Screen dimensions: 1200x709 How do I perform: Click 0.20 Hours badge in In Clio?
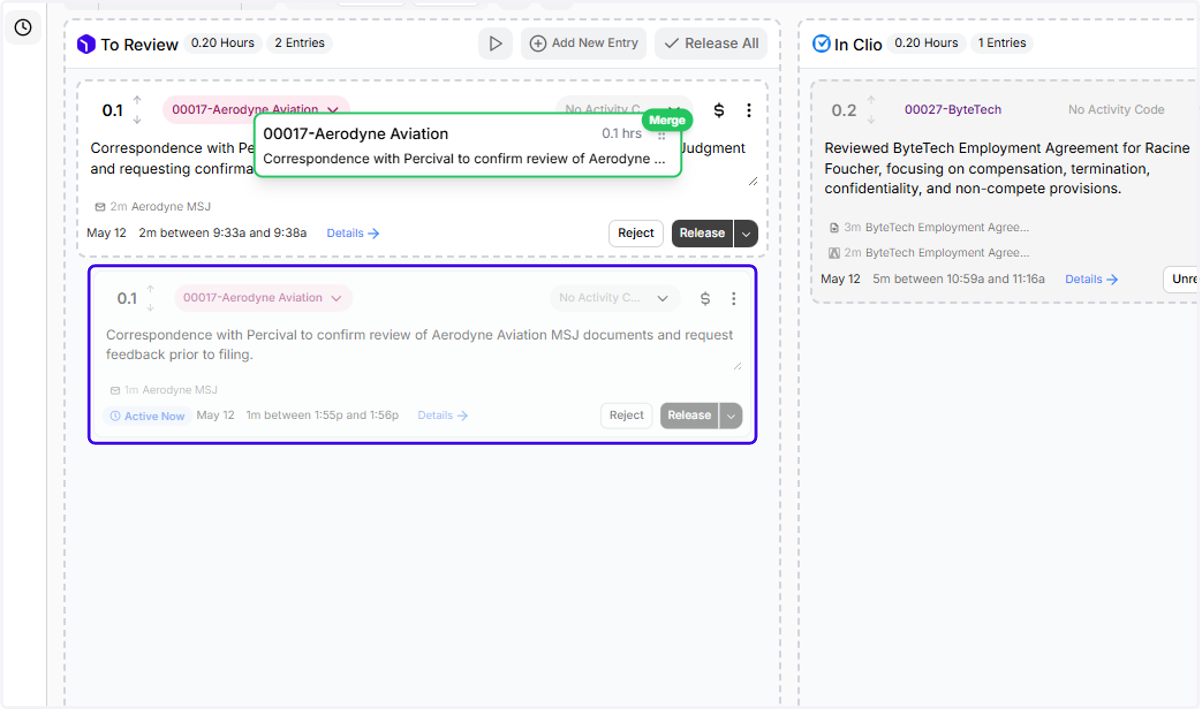click(x=926, y=43)
